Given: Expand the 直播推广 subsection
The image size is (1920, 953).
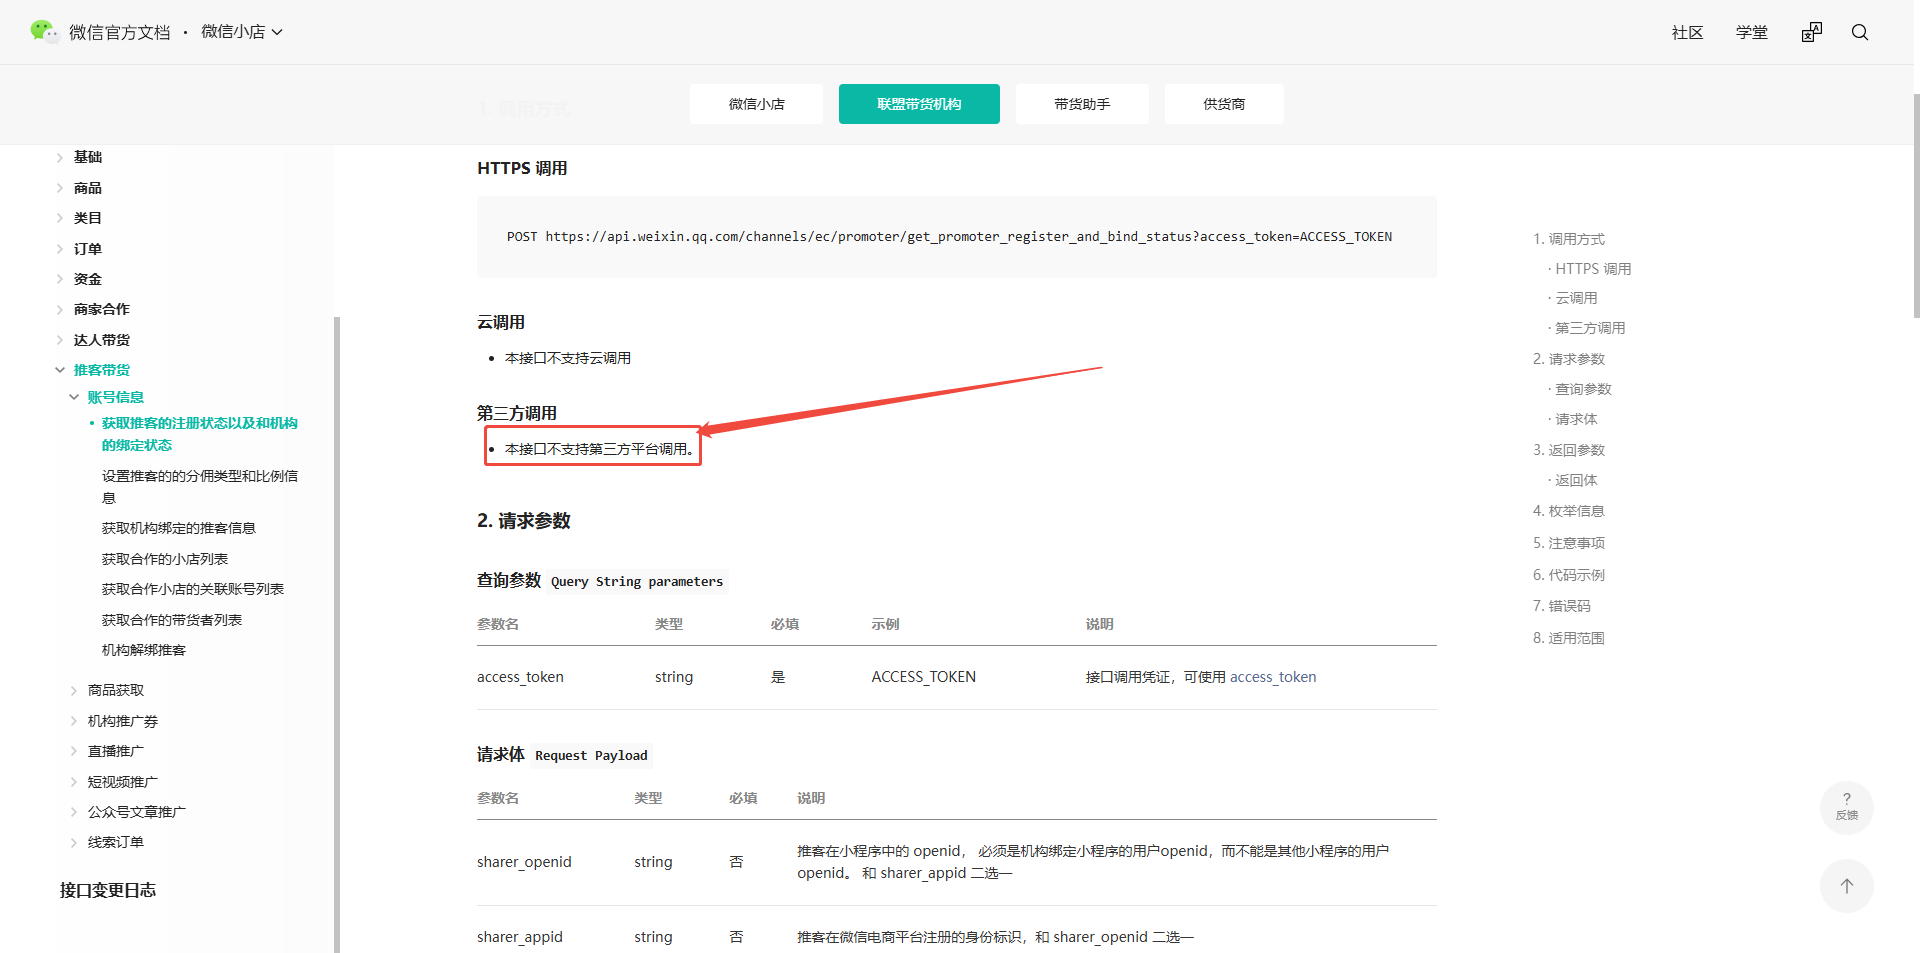Looking at the screenshot, I should [x=74, y=751].
